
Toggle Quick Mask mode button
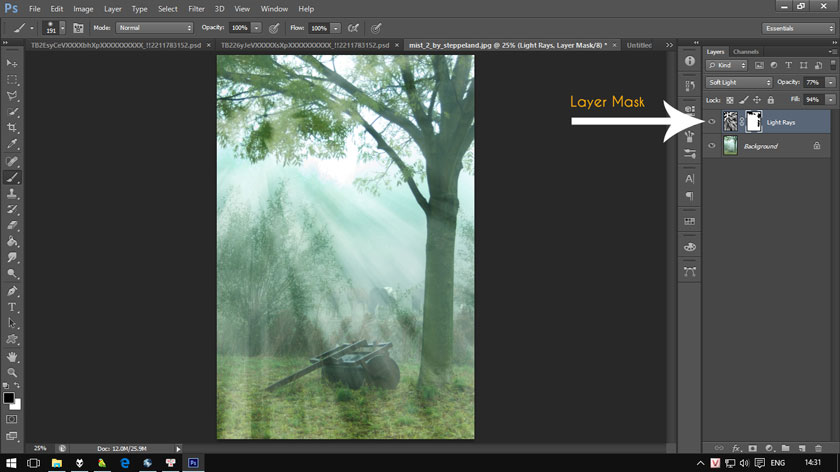click(12, 419)
